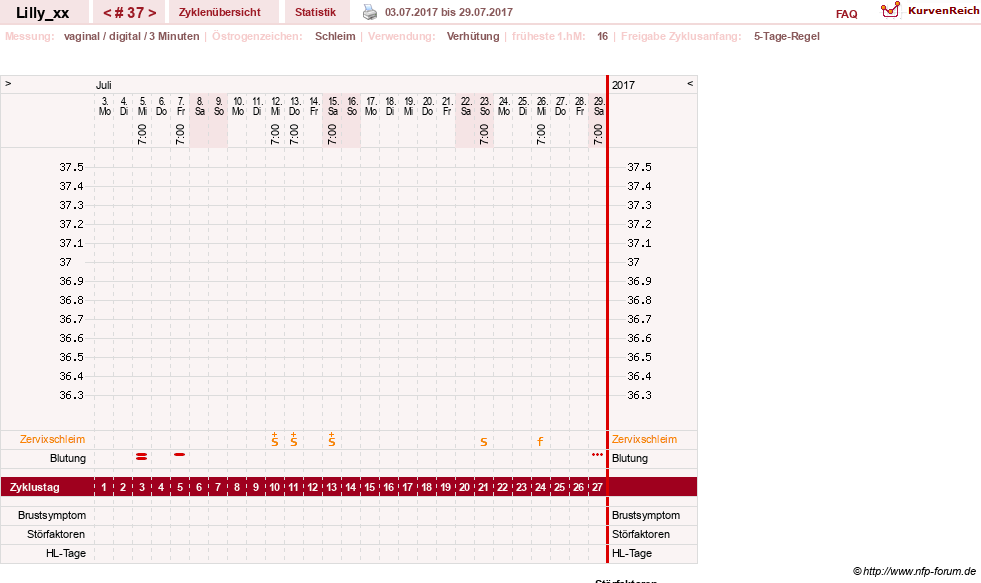Image resolution: width=981 pixels, height=583 pixels.
Task: Click the left Zervixschleim row label
Action: click(53, 439)
